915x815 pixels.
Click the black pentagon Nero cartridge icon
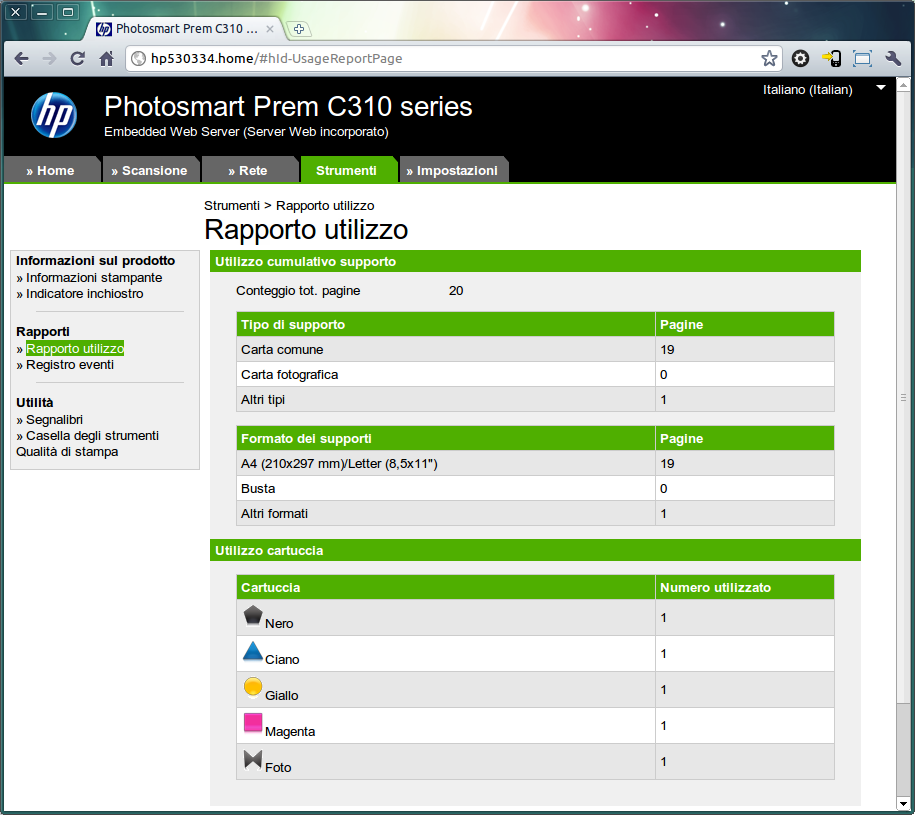pos(253,615)
